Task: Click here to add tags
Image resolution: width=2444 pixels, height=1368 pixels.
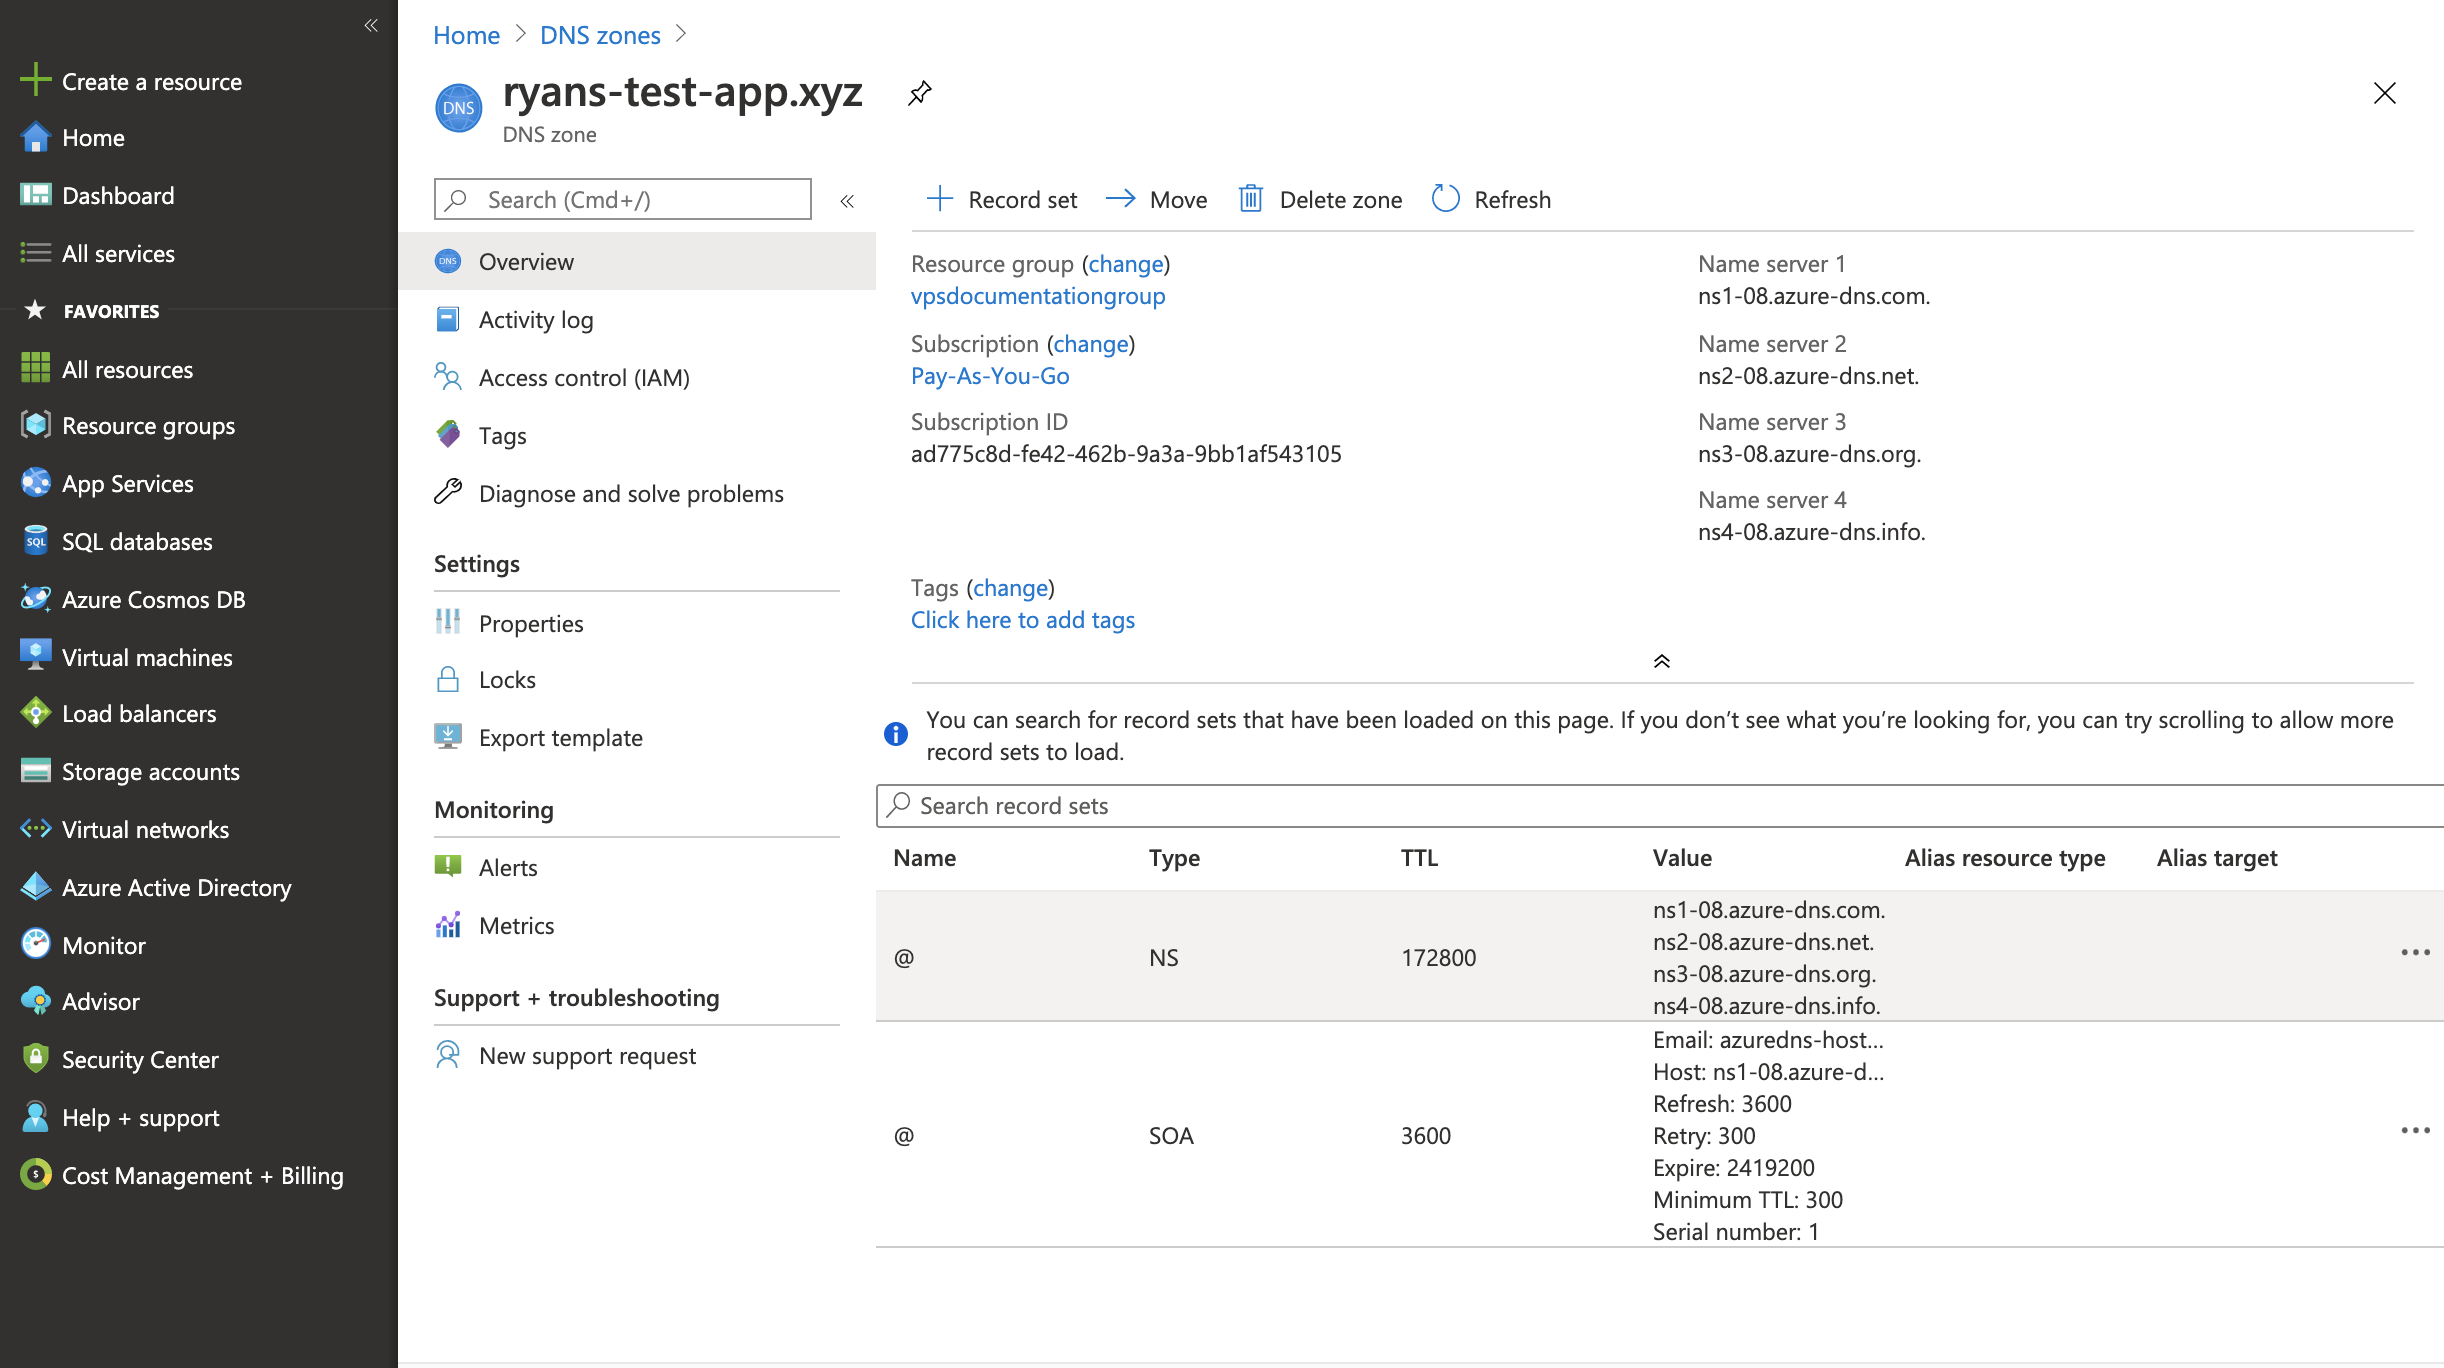Action: (1022, 619)
